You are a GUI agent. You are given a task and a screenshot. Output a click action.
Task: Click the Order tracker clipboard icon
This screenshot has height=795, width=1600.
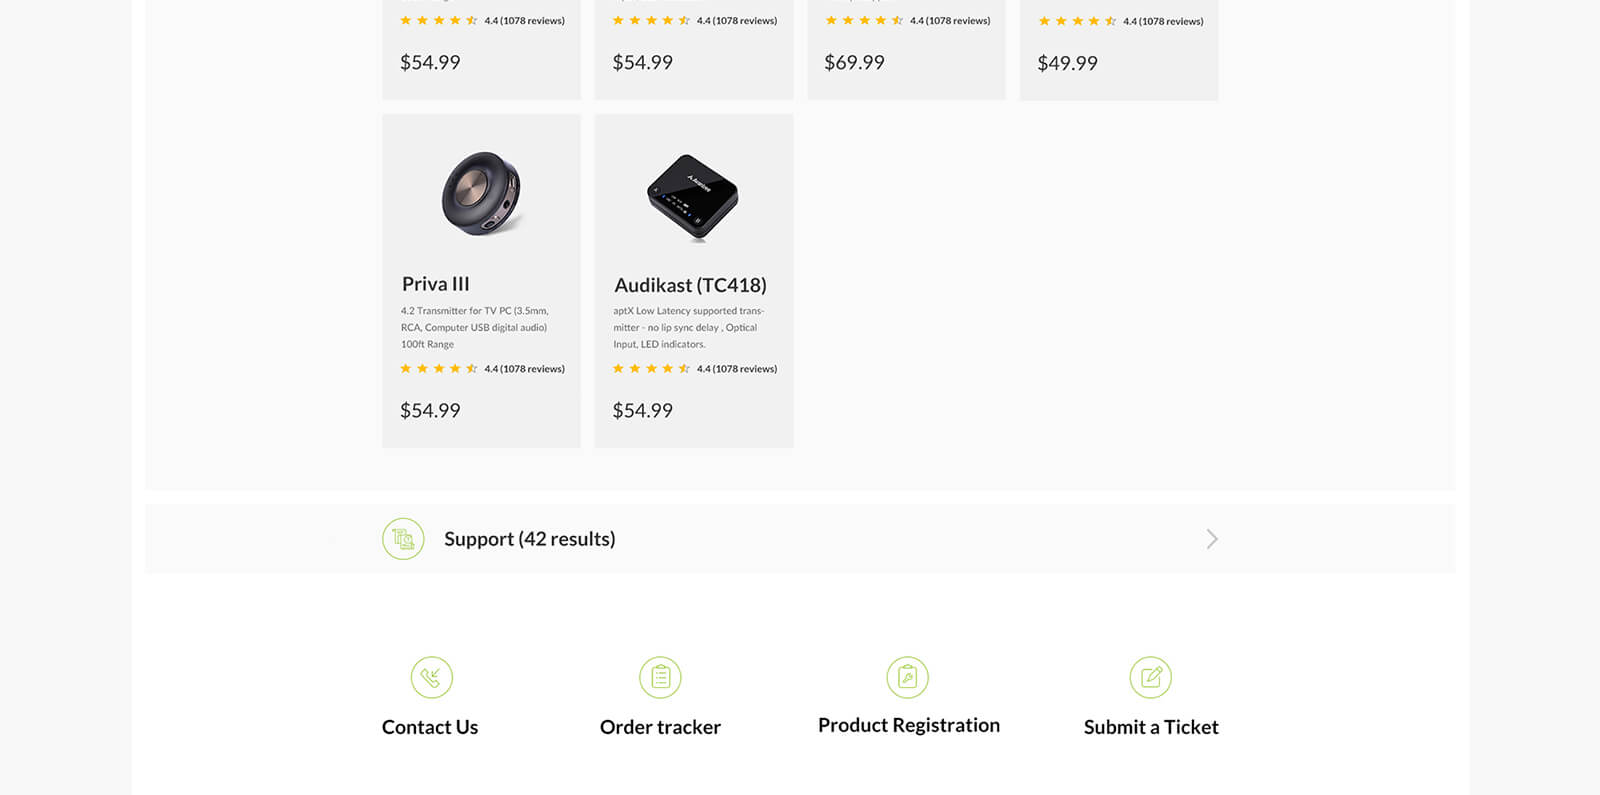pos(660,678)
